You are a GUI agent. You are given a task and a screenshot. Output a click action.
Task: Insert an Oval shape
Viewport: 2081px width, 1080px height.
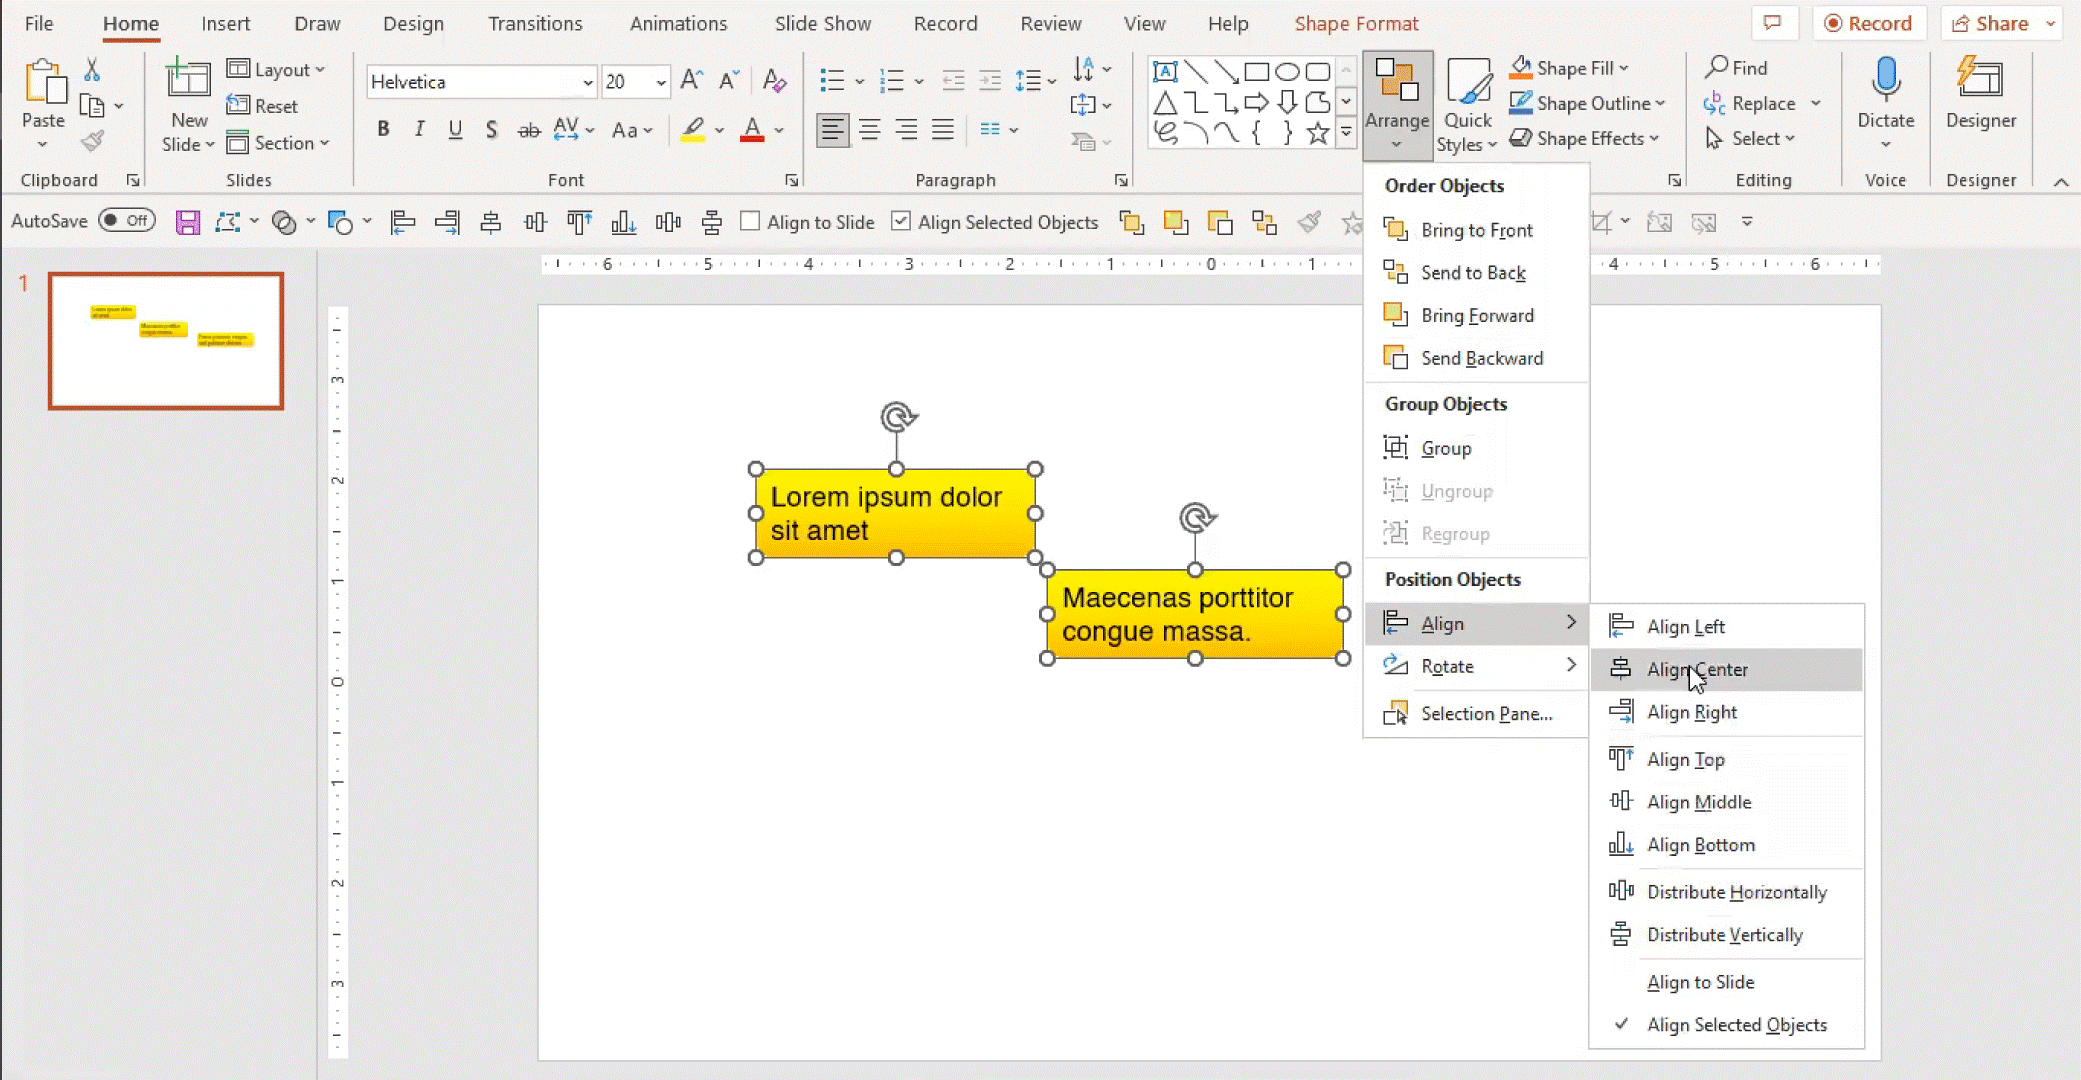click(x=1288, y=71)
